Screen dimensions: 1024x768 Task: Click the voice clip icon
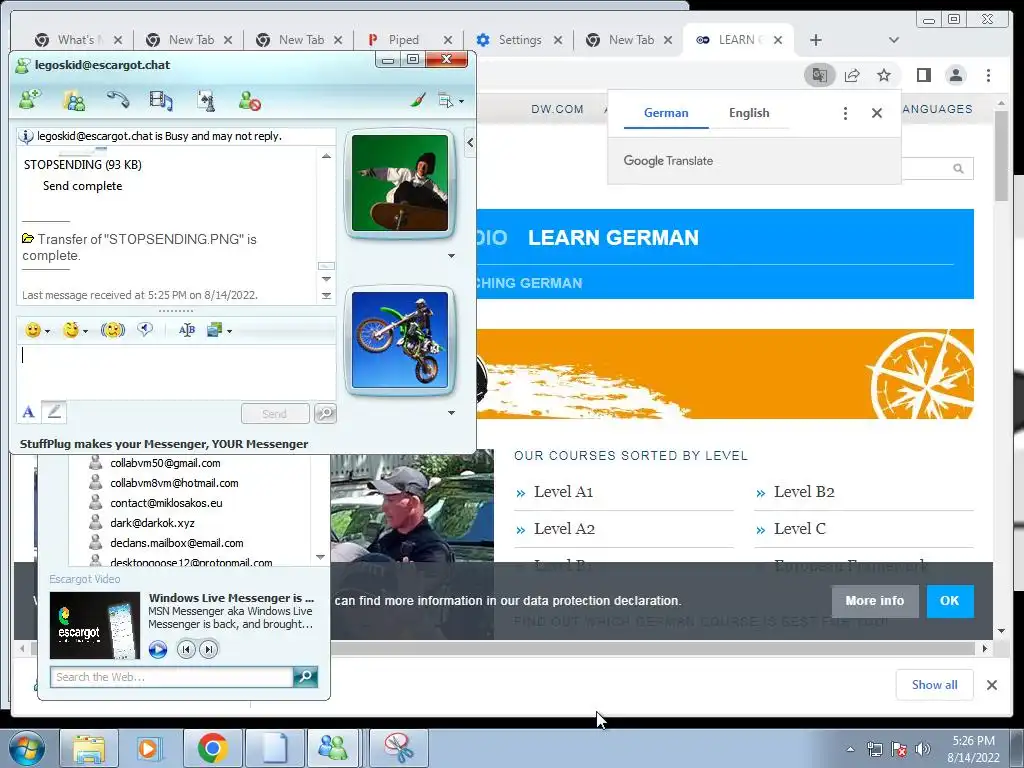click(x=145, y=330)
